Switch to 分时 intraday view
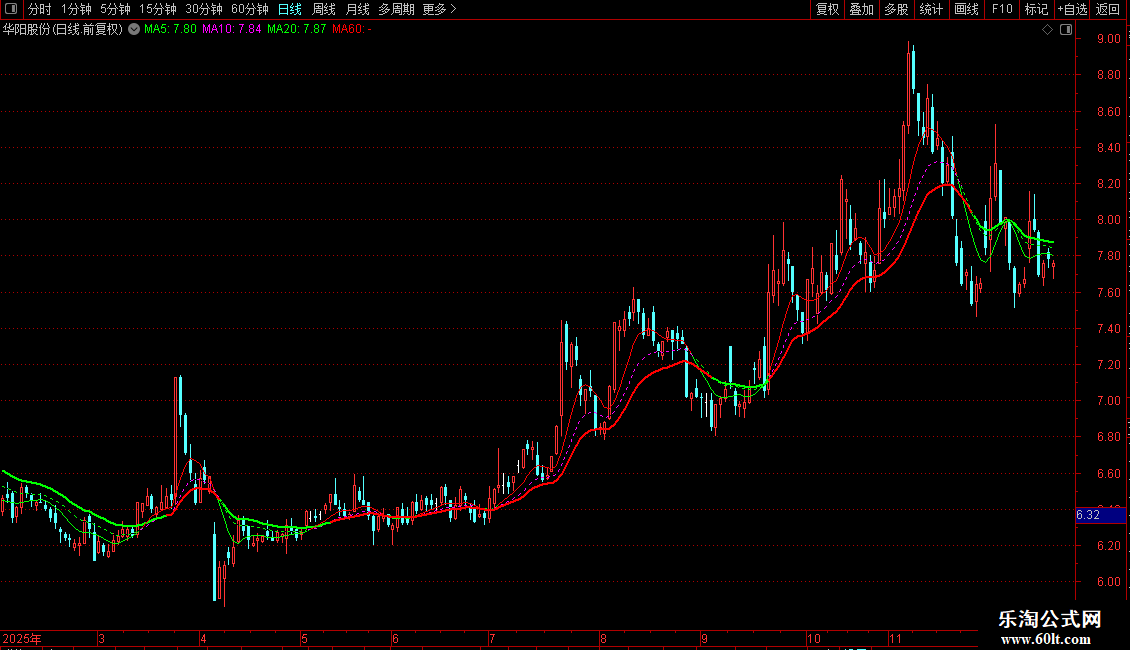Screen dimensions: 1130x650 (x=40, y=9)
